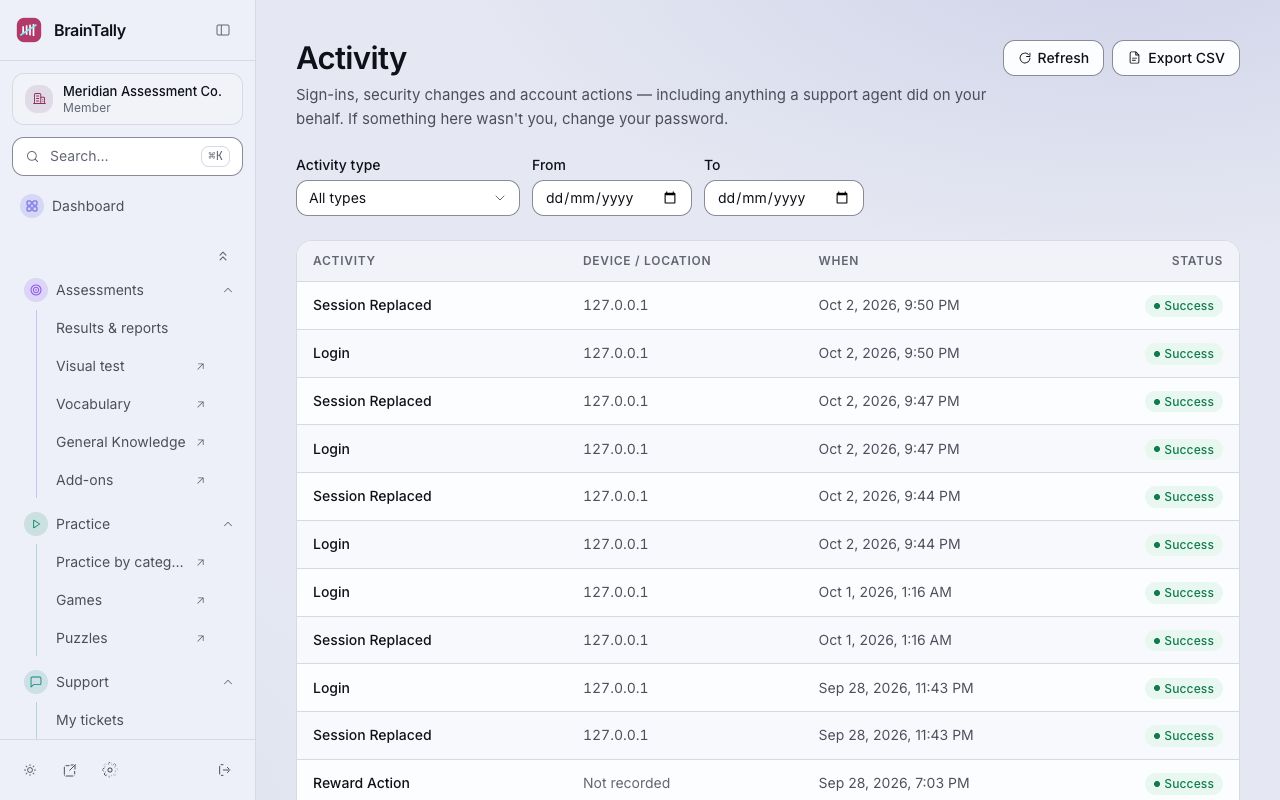Image resolution: width=1280 pixels, height=800 pixels.
Task: Click the Device / Location column header
Action: pos(647,261)
